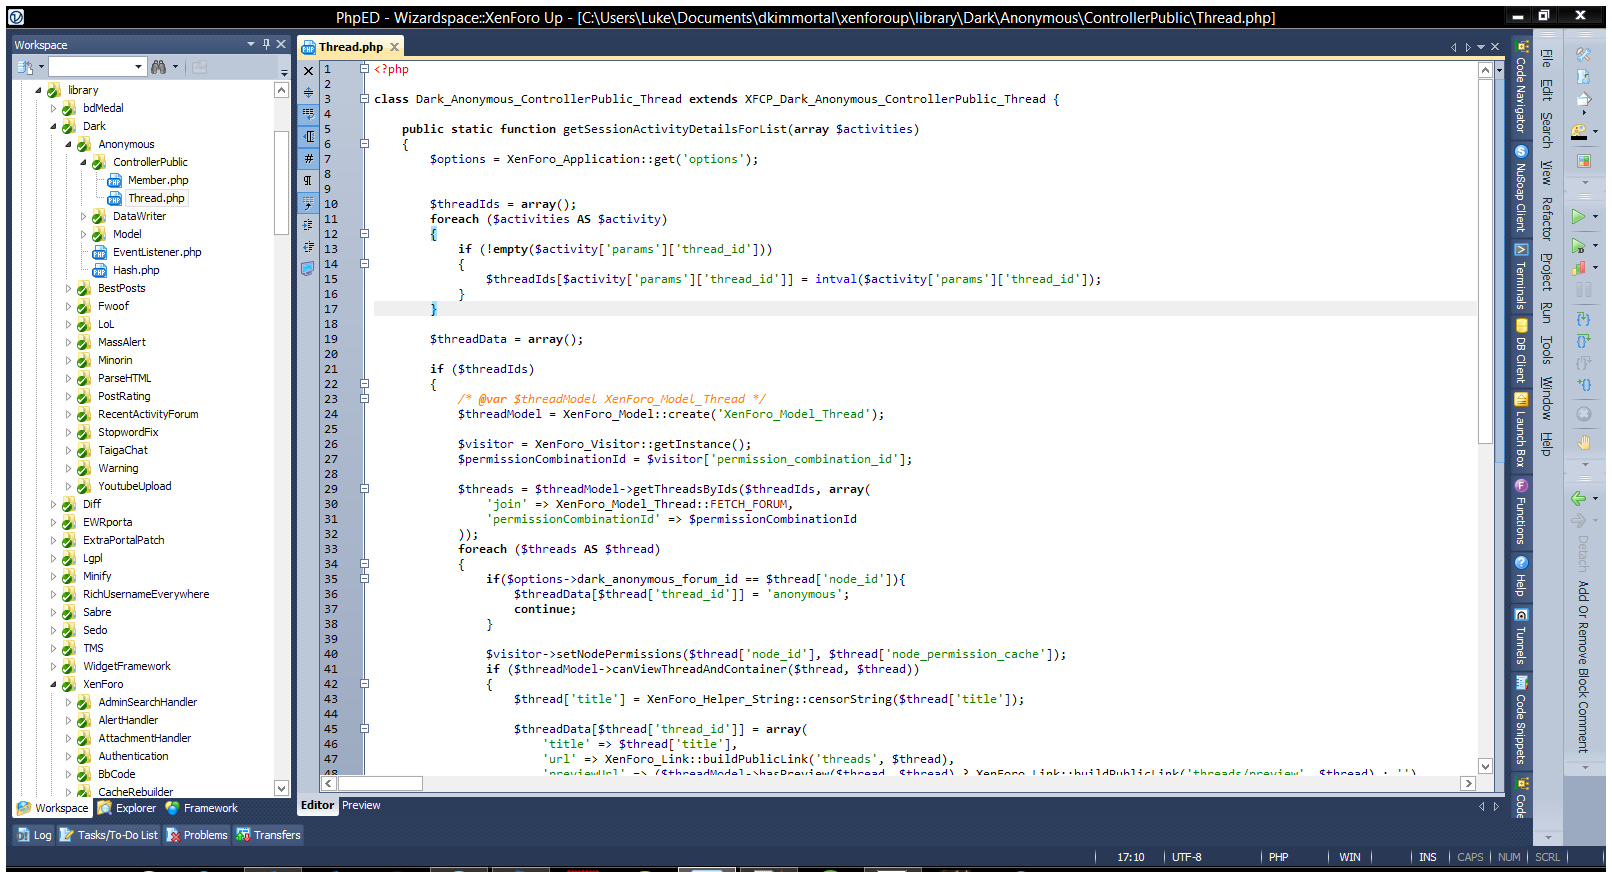This screenshot has width=1612, height=872.
Task: Select the Editor view tab
Action: pos(317,805)
